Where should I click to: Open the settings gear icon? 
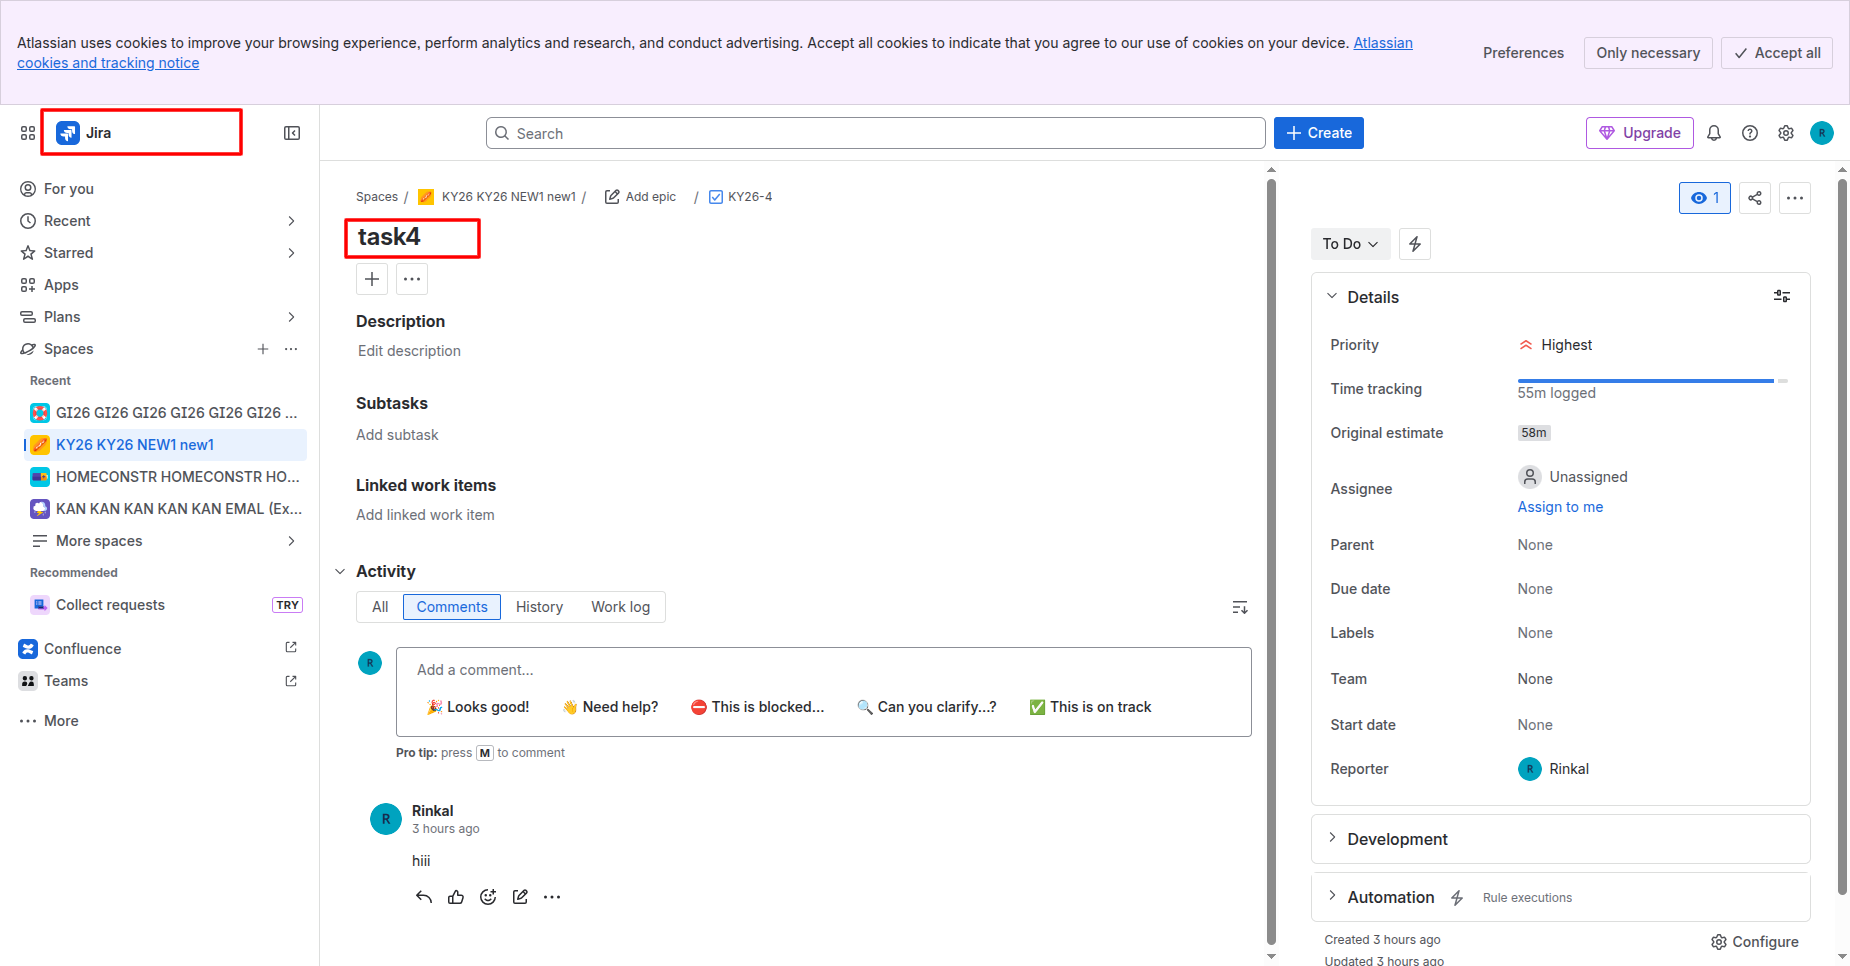click(x=1786, y=133)
